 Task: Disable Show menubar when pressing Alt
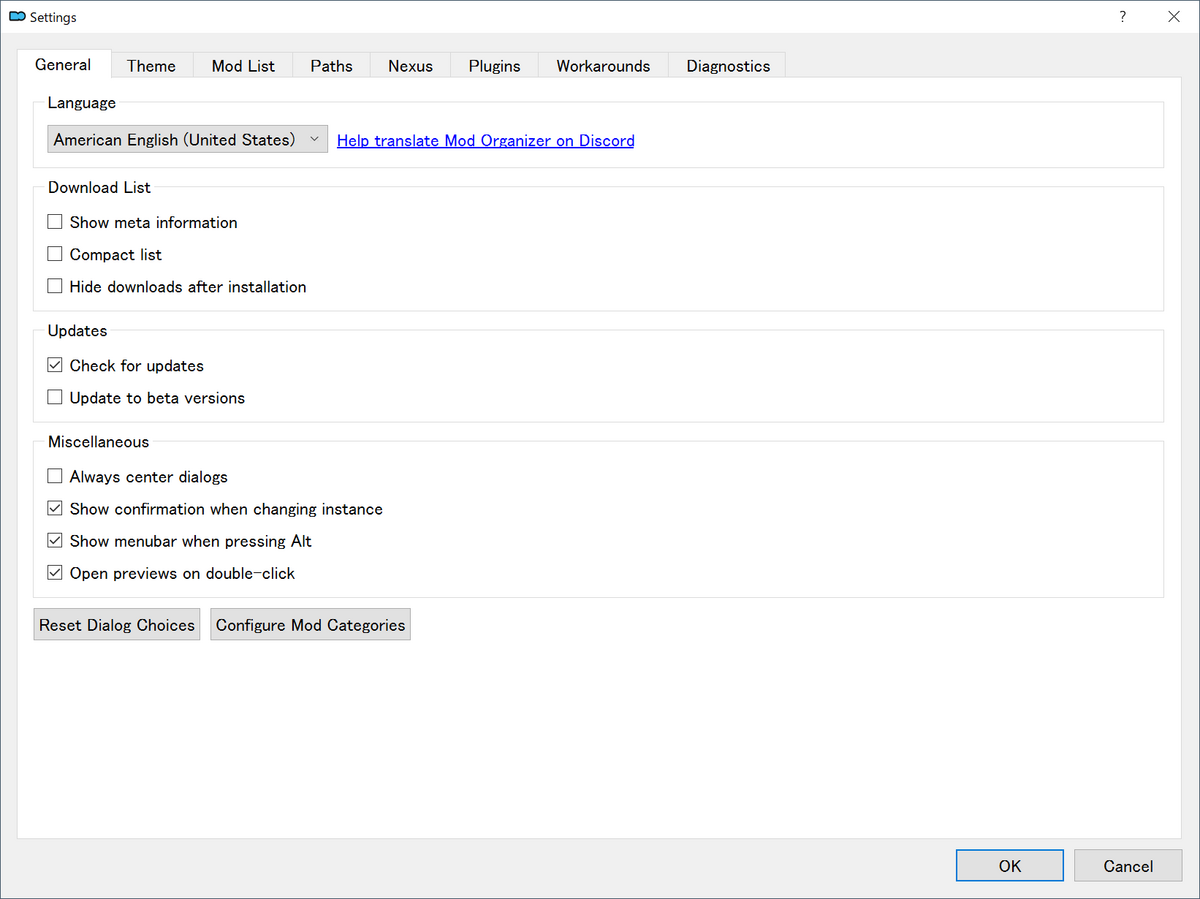[x=55, y=540]
